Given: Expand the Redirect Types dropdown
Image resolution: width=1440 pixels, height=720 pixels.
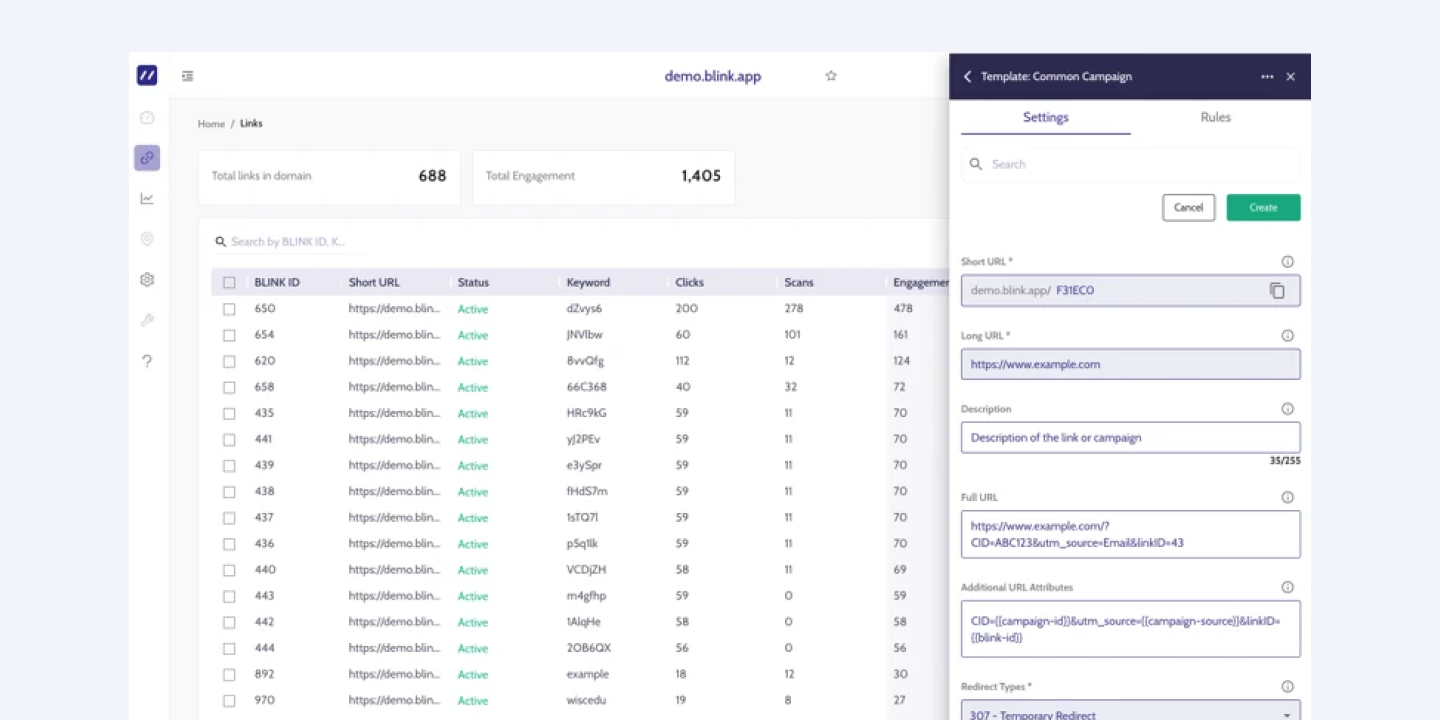Looking at the screenshot, I should tap(1130, 712).
